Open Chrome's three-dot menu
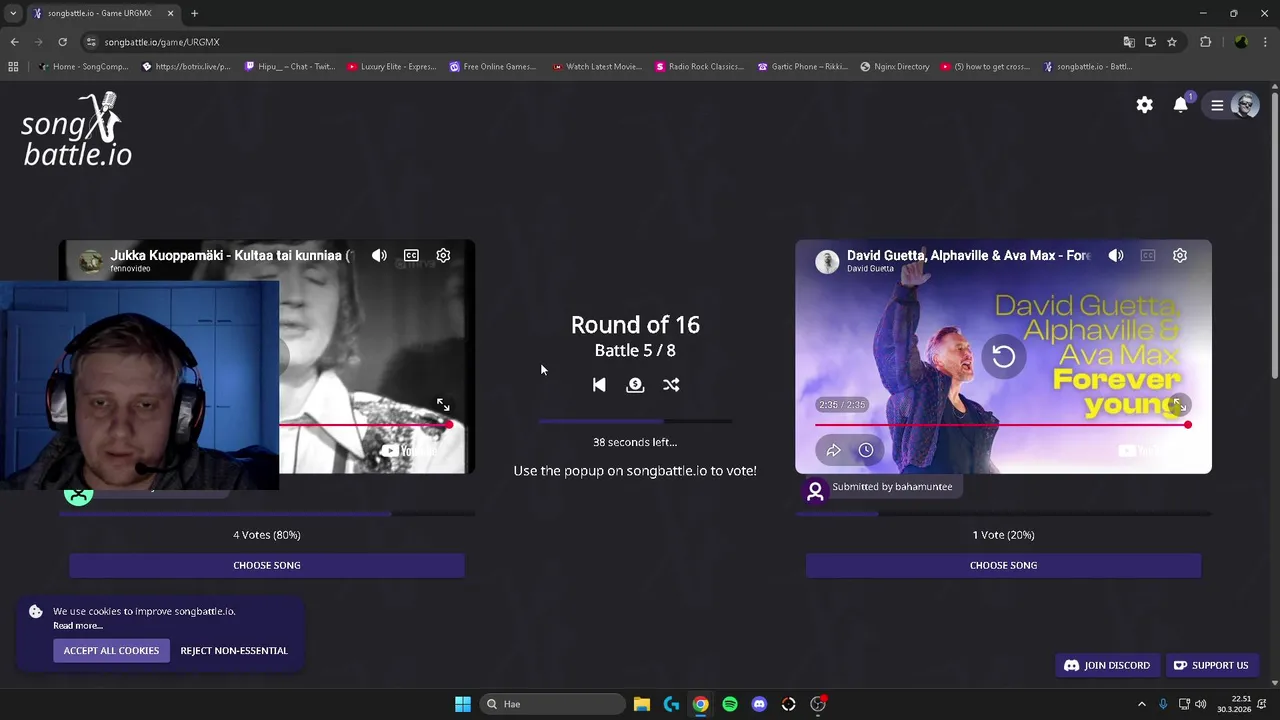 pos(1265,42)
